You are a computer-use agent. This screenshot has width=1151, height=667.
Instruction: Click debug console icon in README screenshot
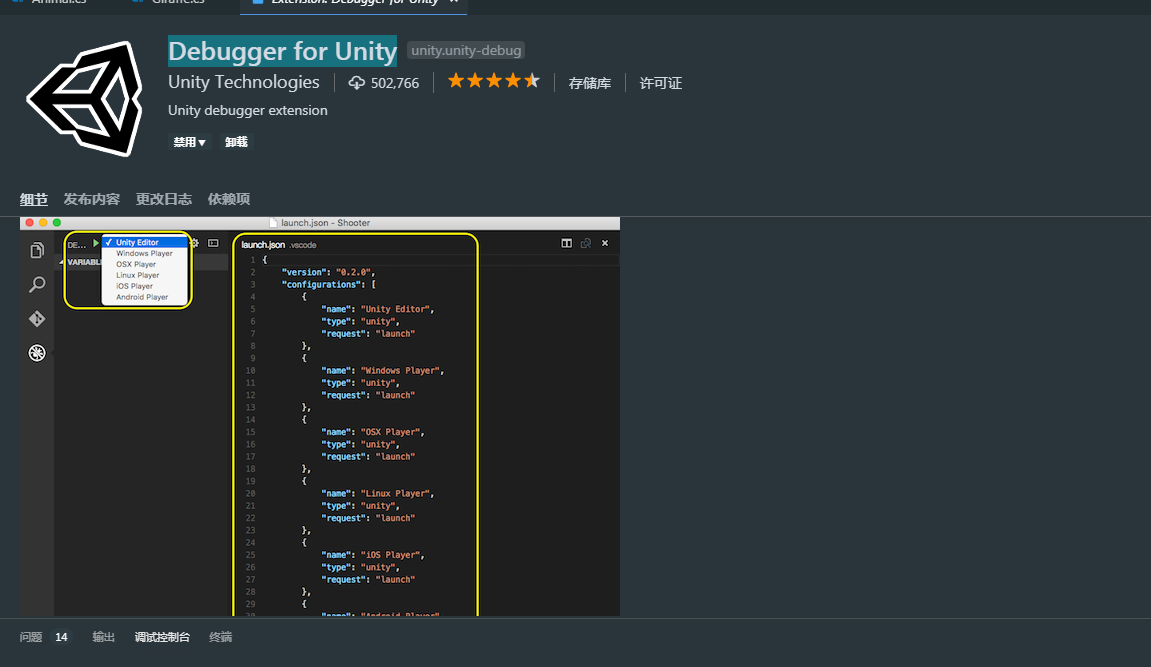coord(213,243)
